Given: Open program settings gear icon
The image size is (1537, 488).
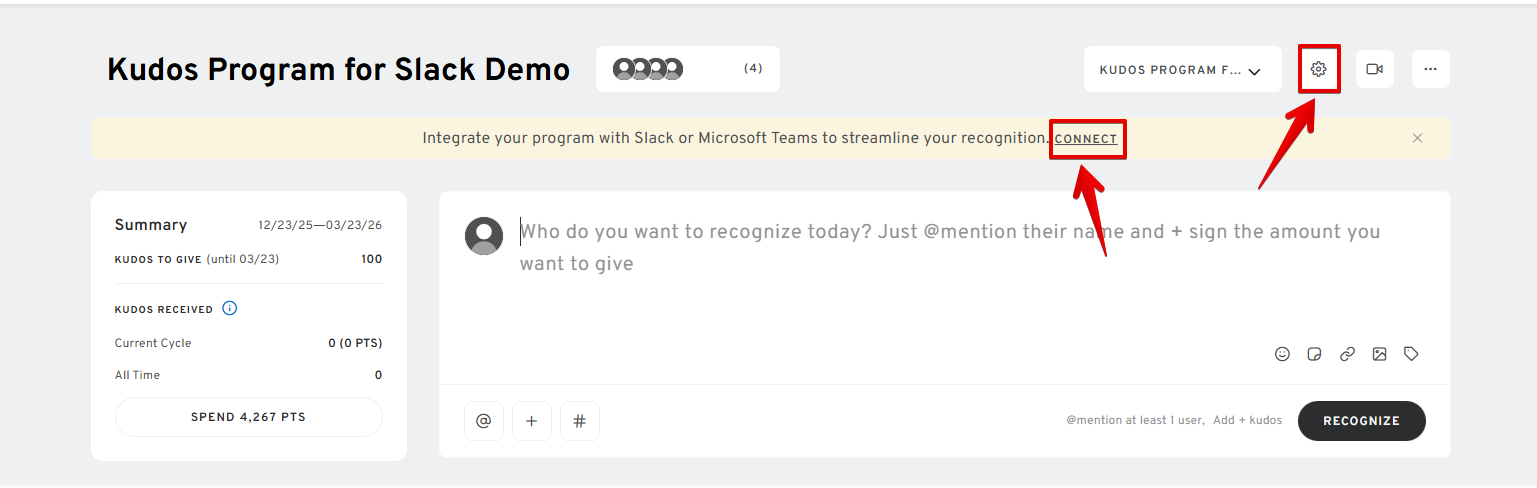Looking at the screenshot, I should (x=1318, y=69).
